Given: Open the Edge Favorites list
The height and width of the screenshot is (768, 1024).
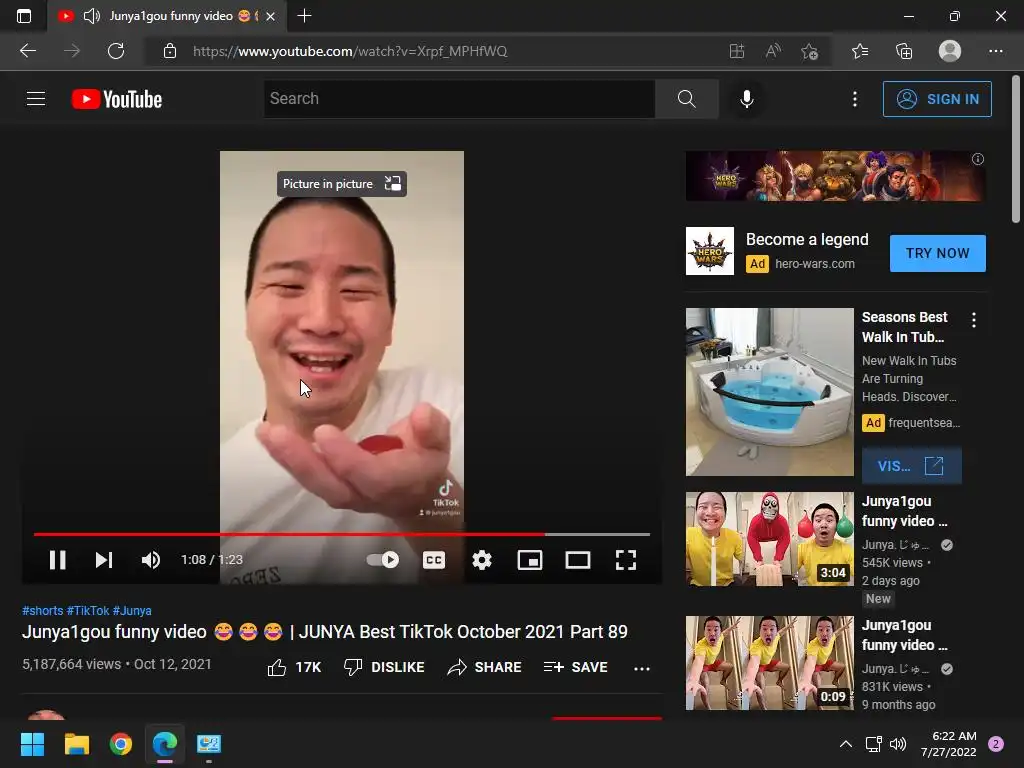Looking at the screenshot, I should 860,51.
